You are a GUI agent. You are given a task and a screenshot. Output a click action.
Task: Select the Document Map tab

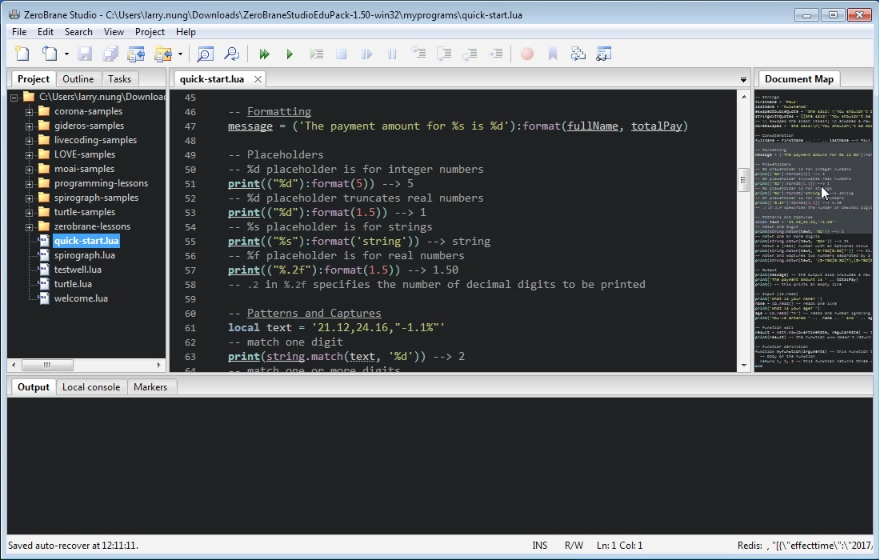click(799, 79)
